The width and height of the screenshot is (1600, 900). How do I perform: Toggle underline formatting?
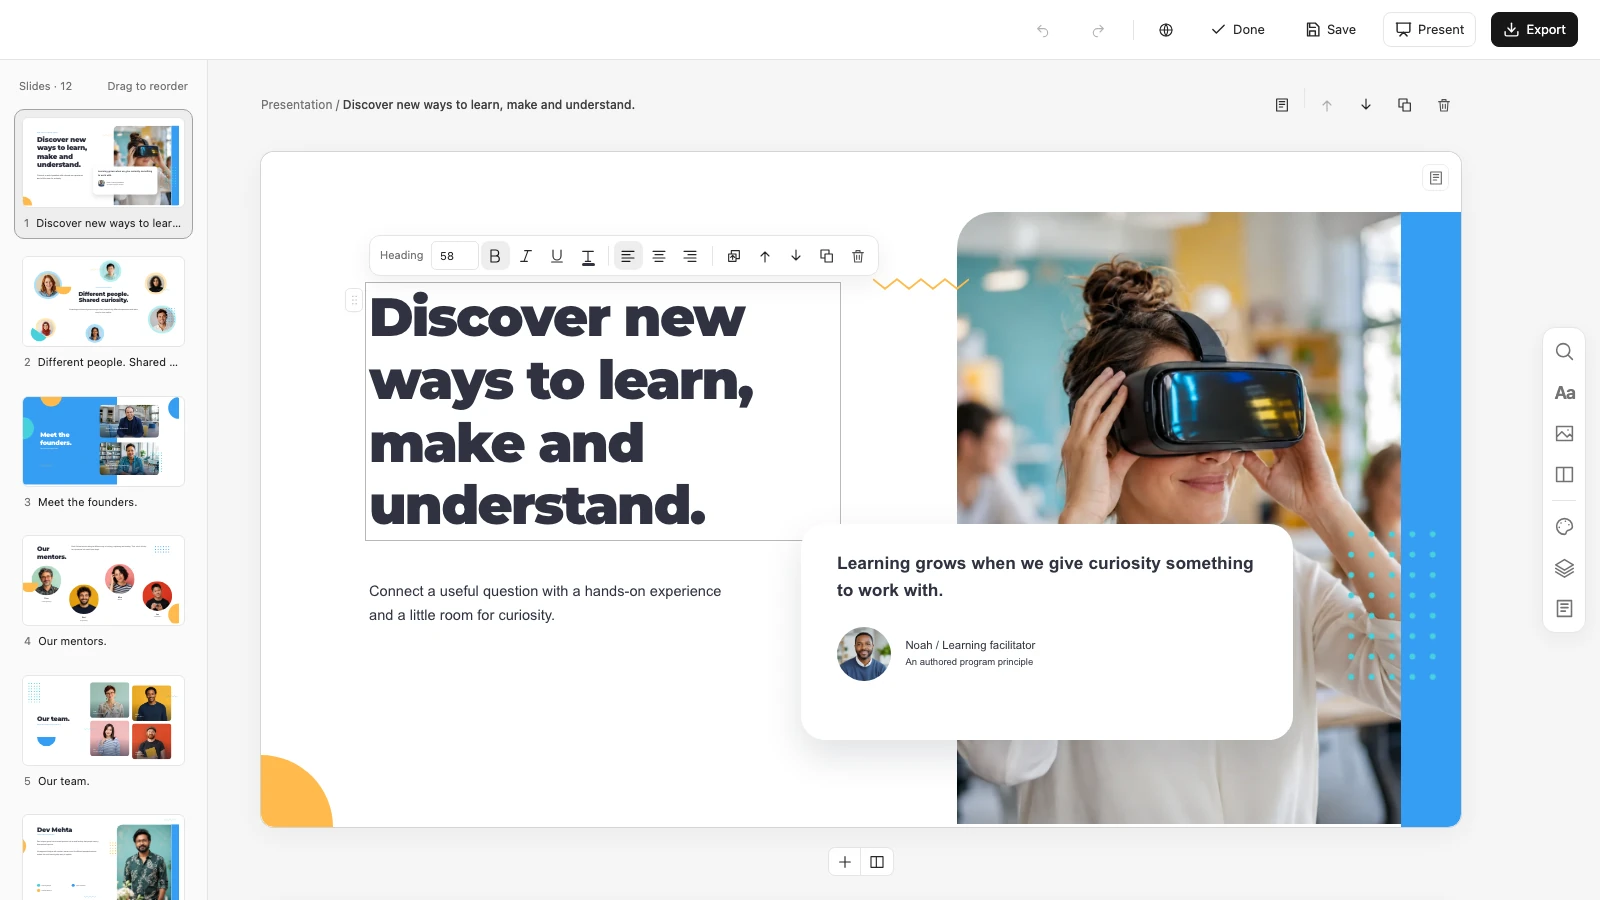click(x=557, y=256)
